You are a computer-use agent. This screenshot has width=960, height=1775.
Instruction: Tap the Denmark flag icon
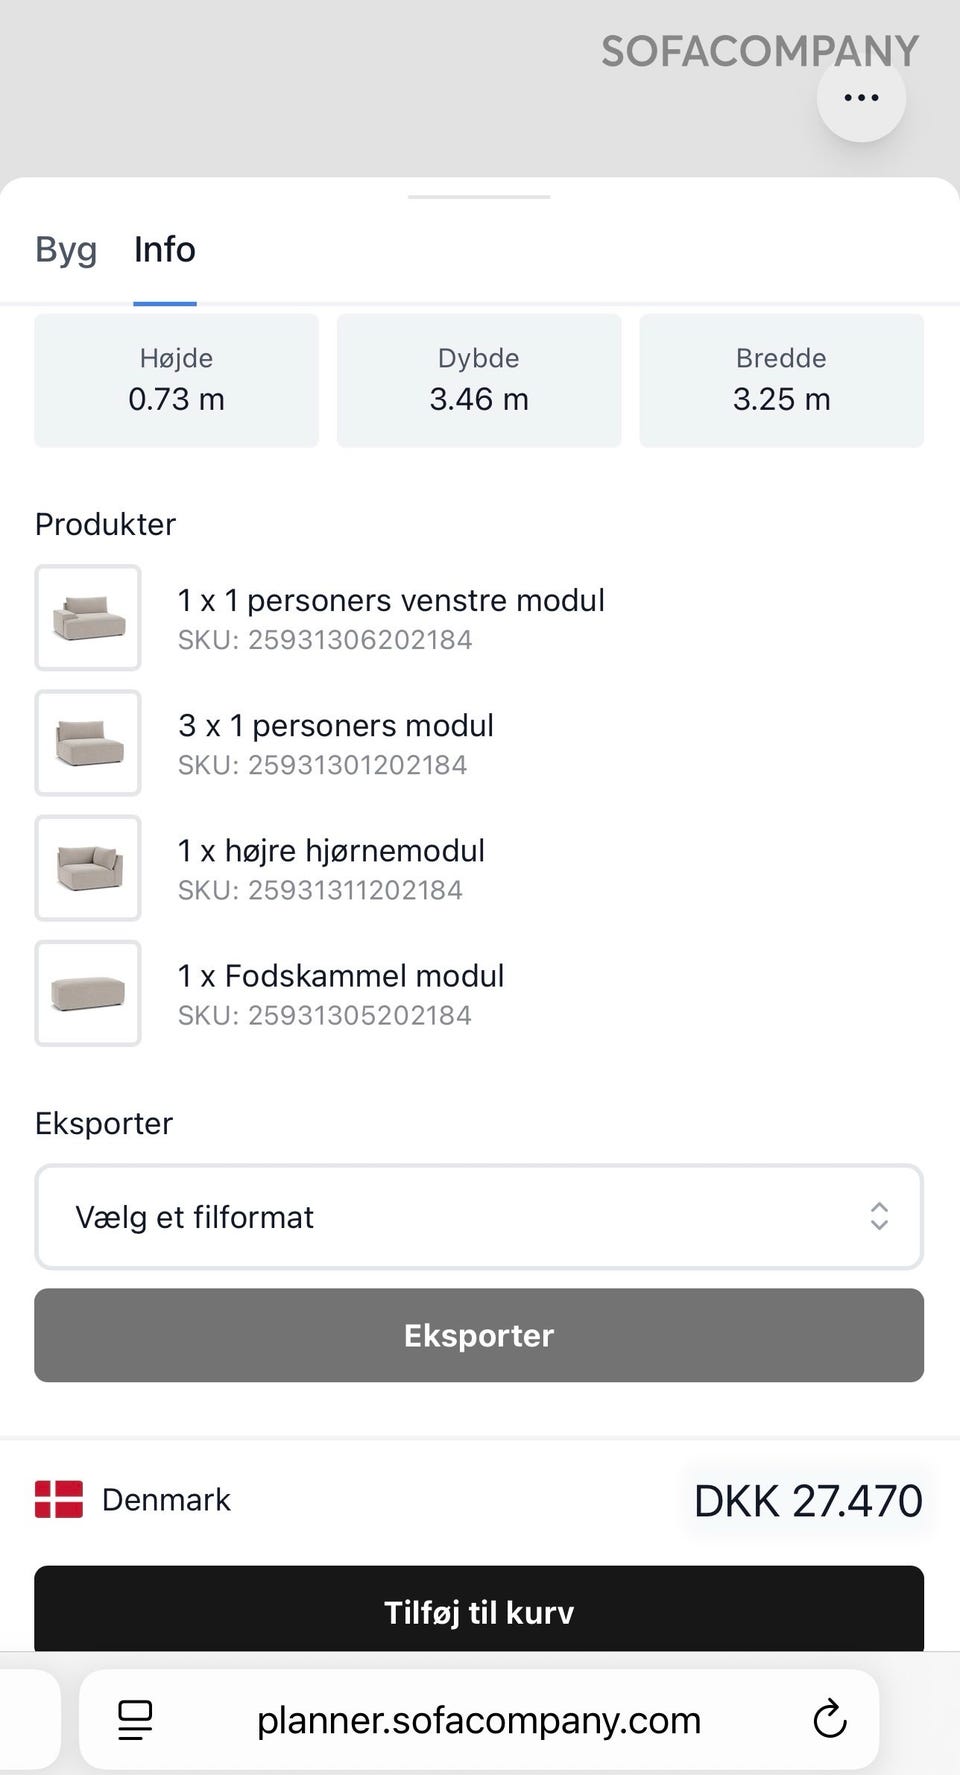point(59,1499)
